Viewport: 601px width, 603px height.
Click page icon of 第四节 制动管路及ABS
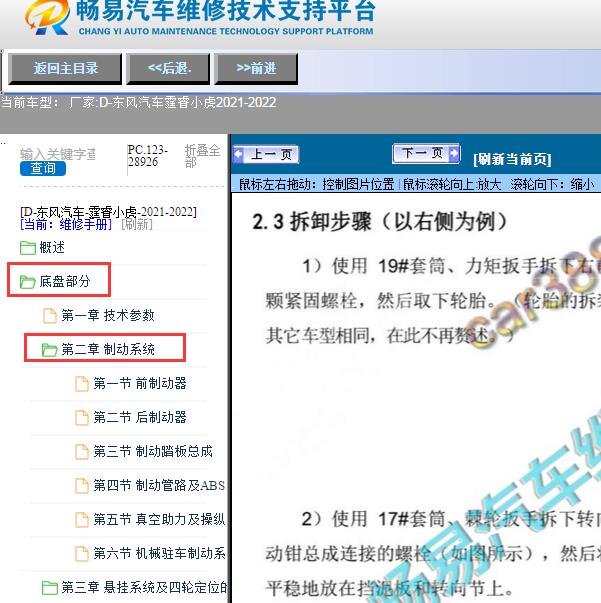(x=82, y=486)
